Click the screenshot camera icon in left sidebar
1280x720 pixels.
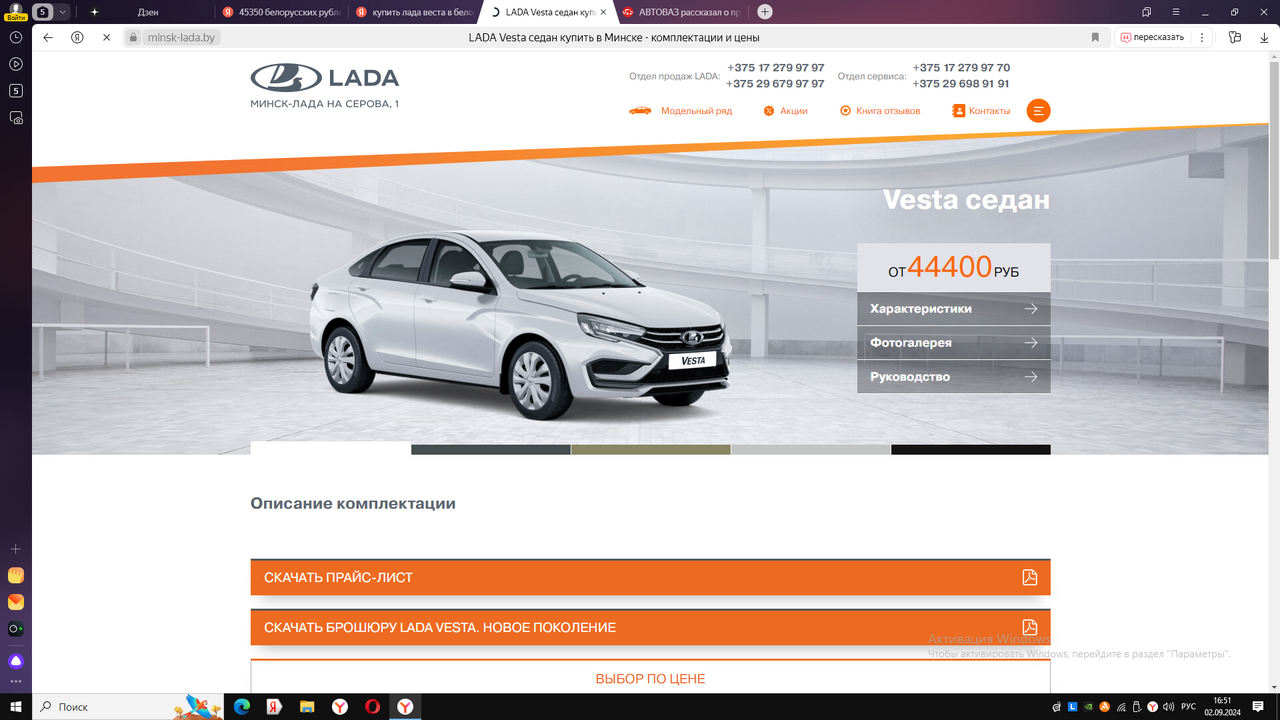tap(16, 118)
